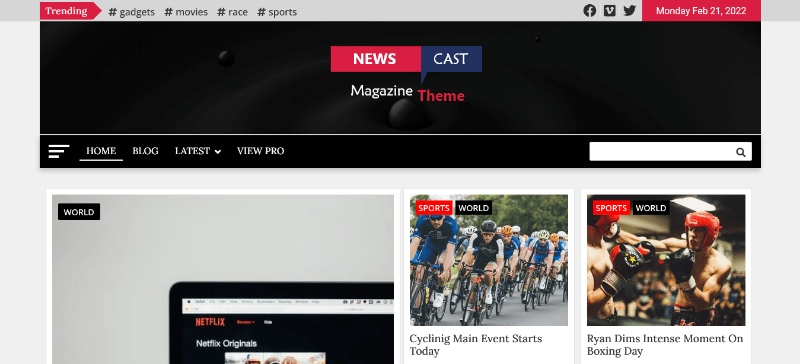Click the search input field

point(662,152)
